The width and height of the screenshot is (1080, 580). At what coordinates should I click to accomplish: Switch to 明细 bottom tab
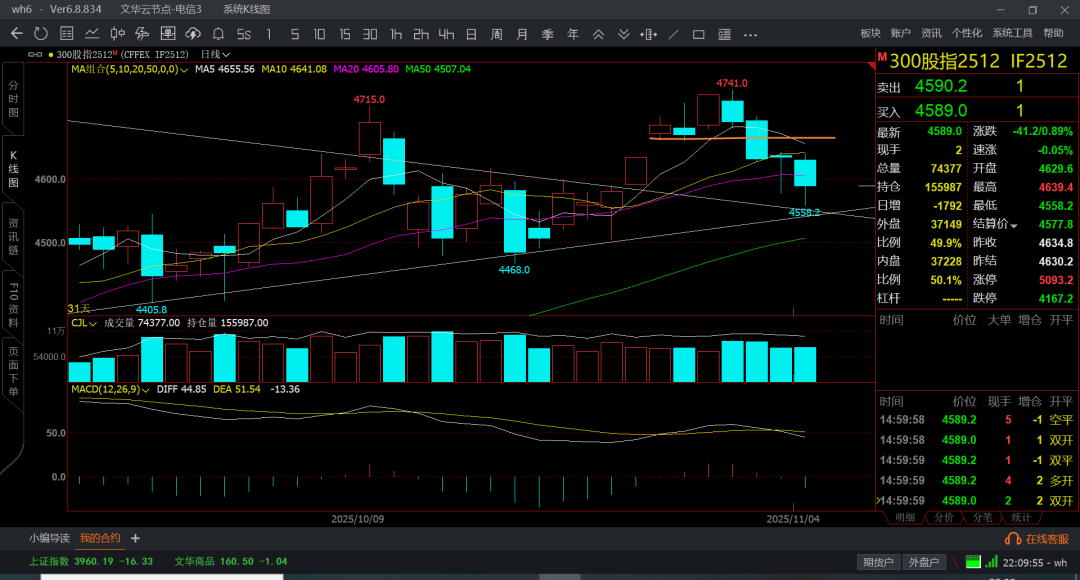click(x=904, y=517)
